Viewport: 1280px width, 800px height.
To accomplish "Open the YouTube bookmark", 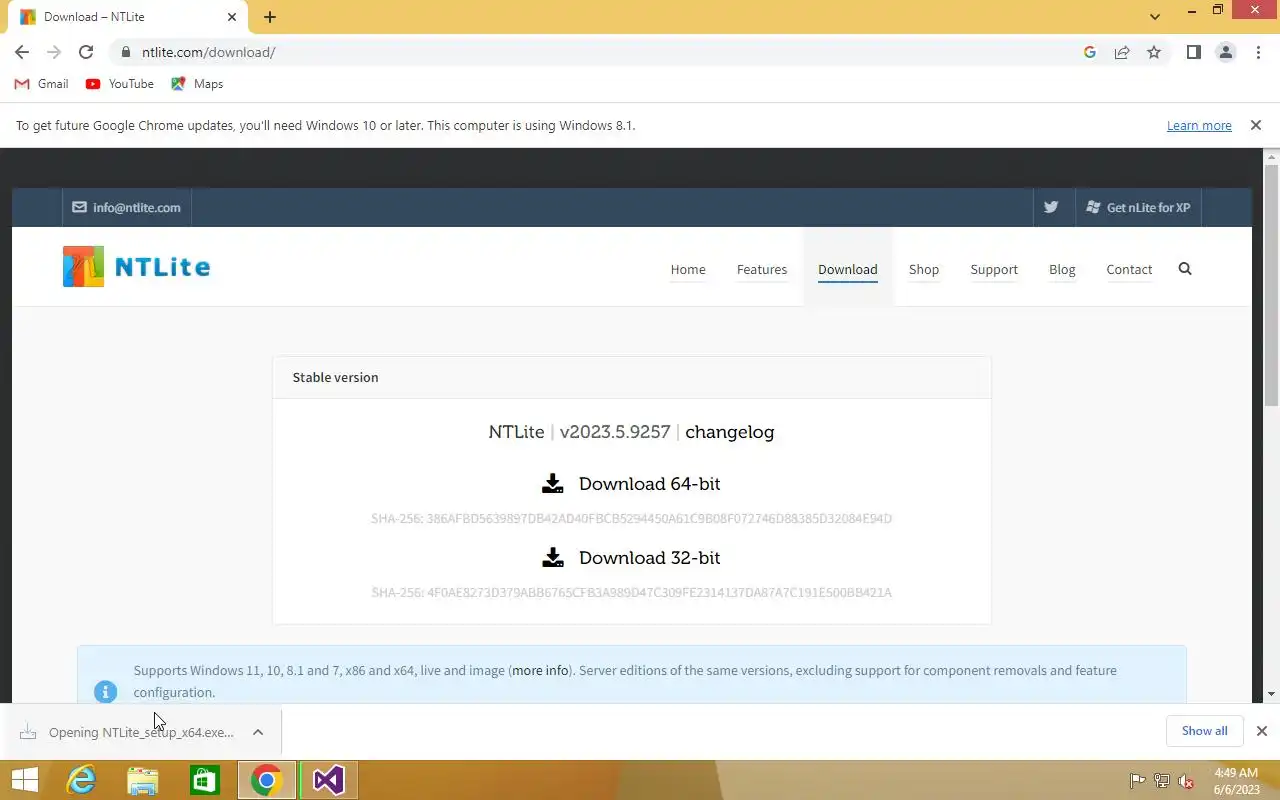I will point(120,84).
